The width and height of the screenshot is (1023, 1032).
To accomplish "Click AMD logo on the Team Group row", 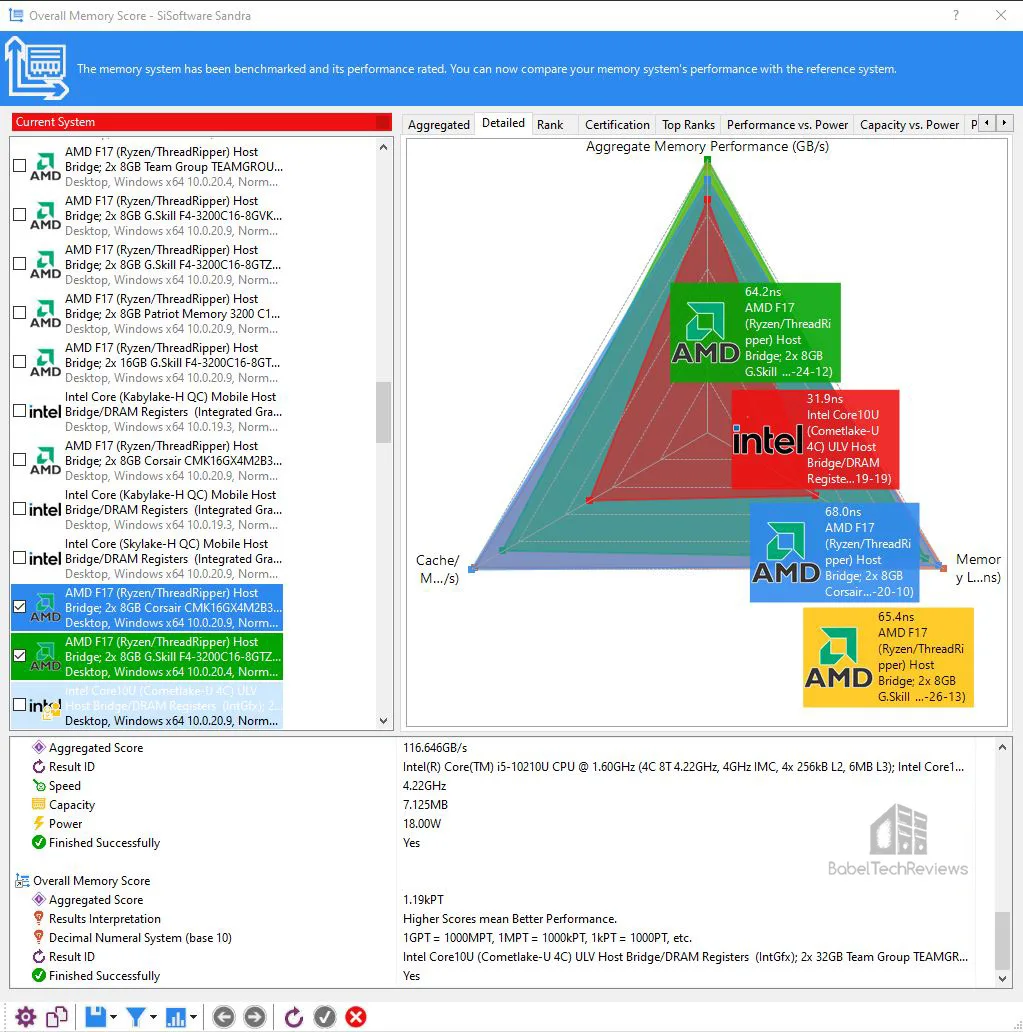I will click(x=45, y=167).
